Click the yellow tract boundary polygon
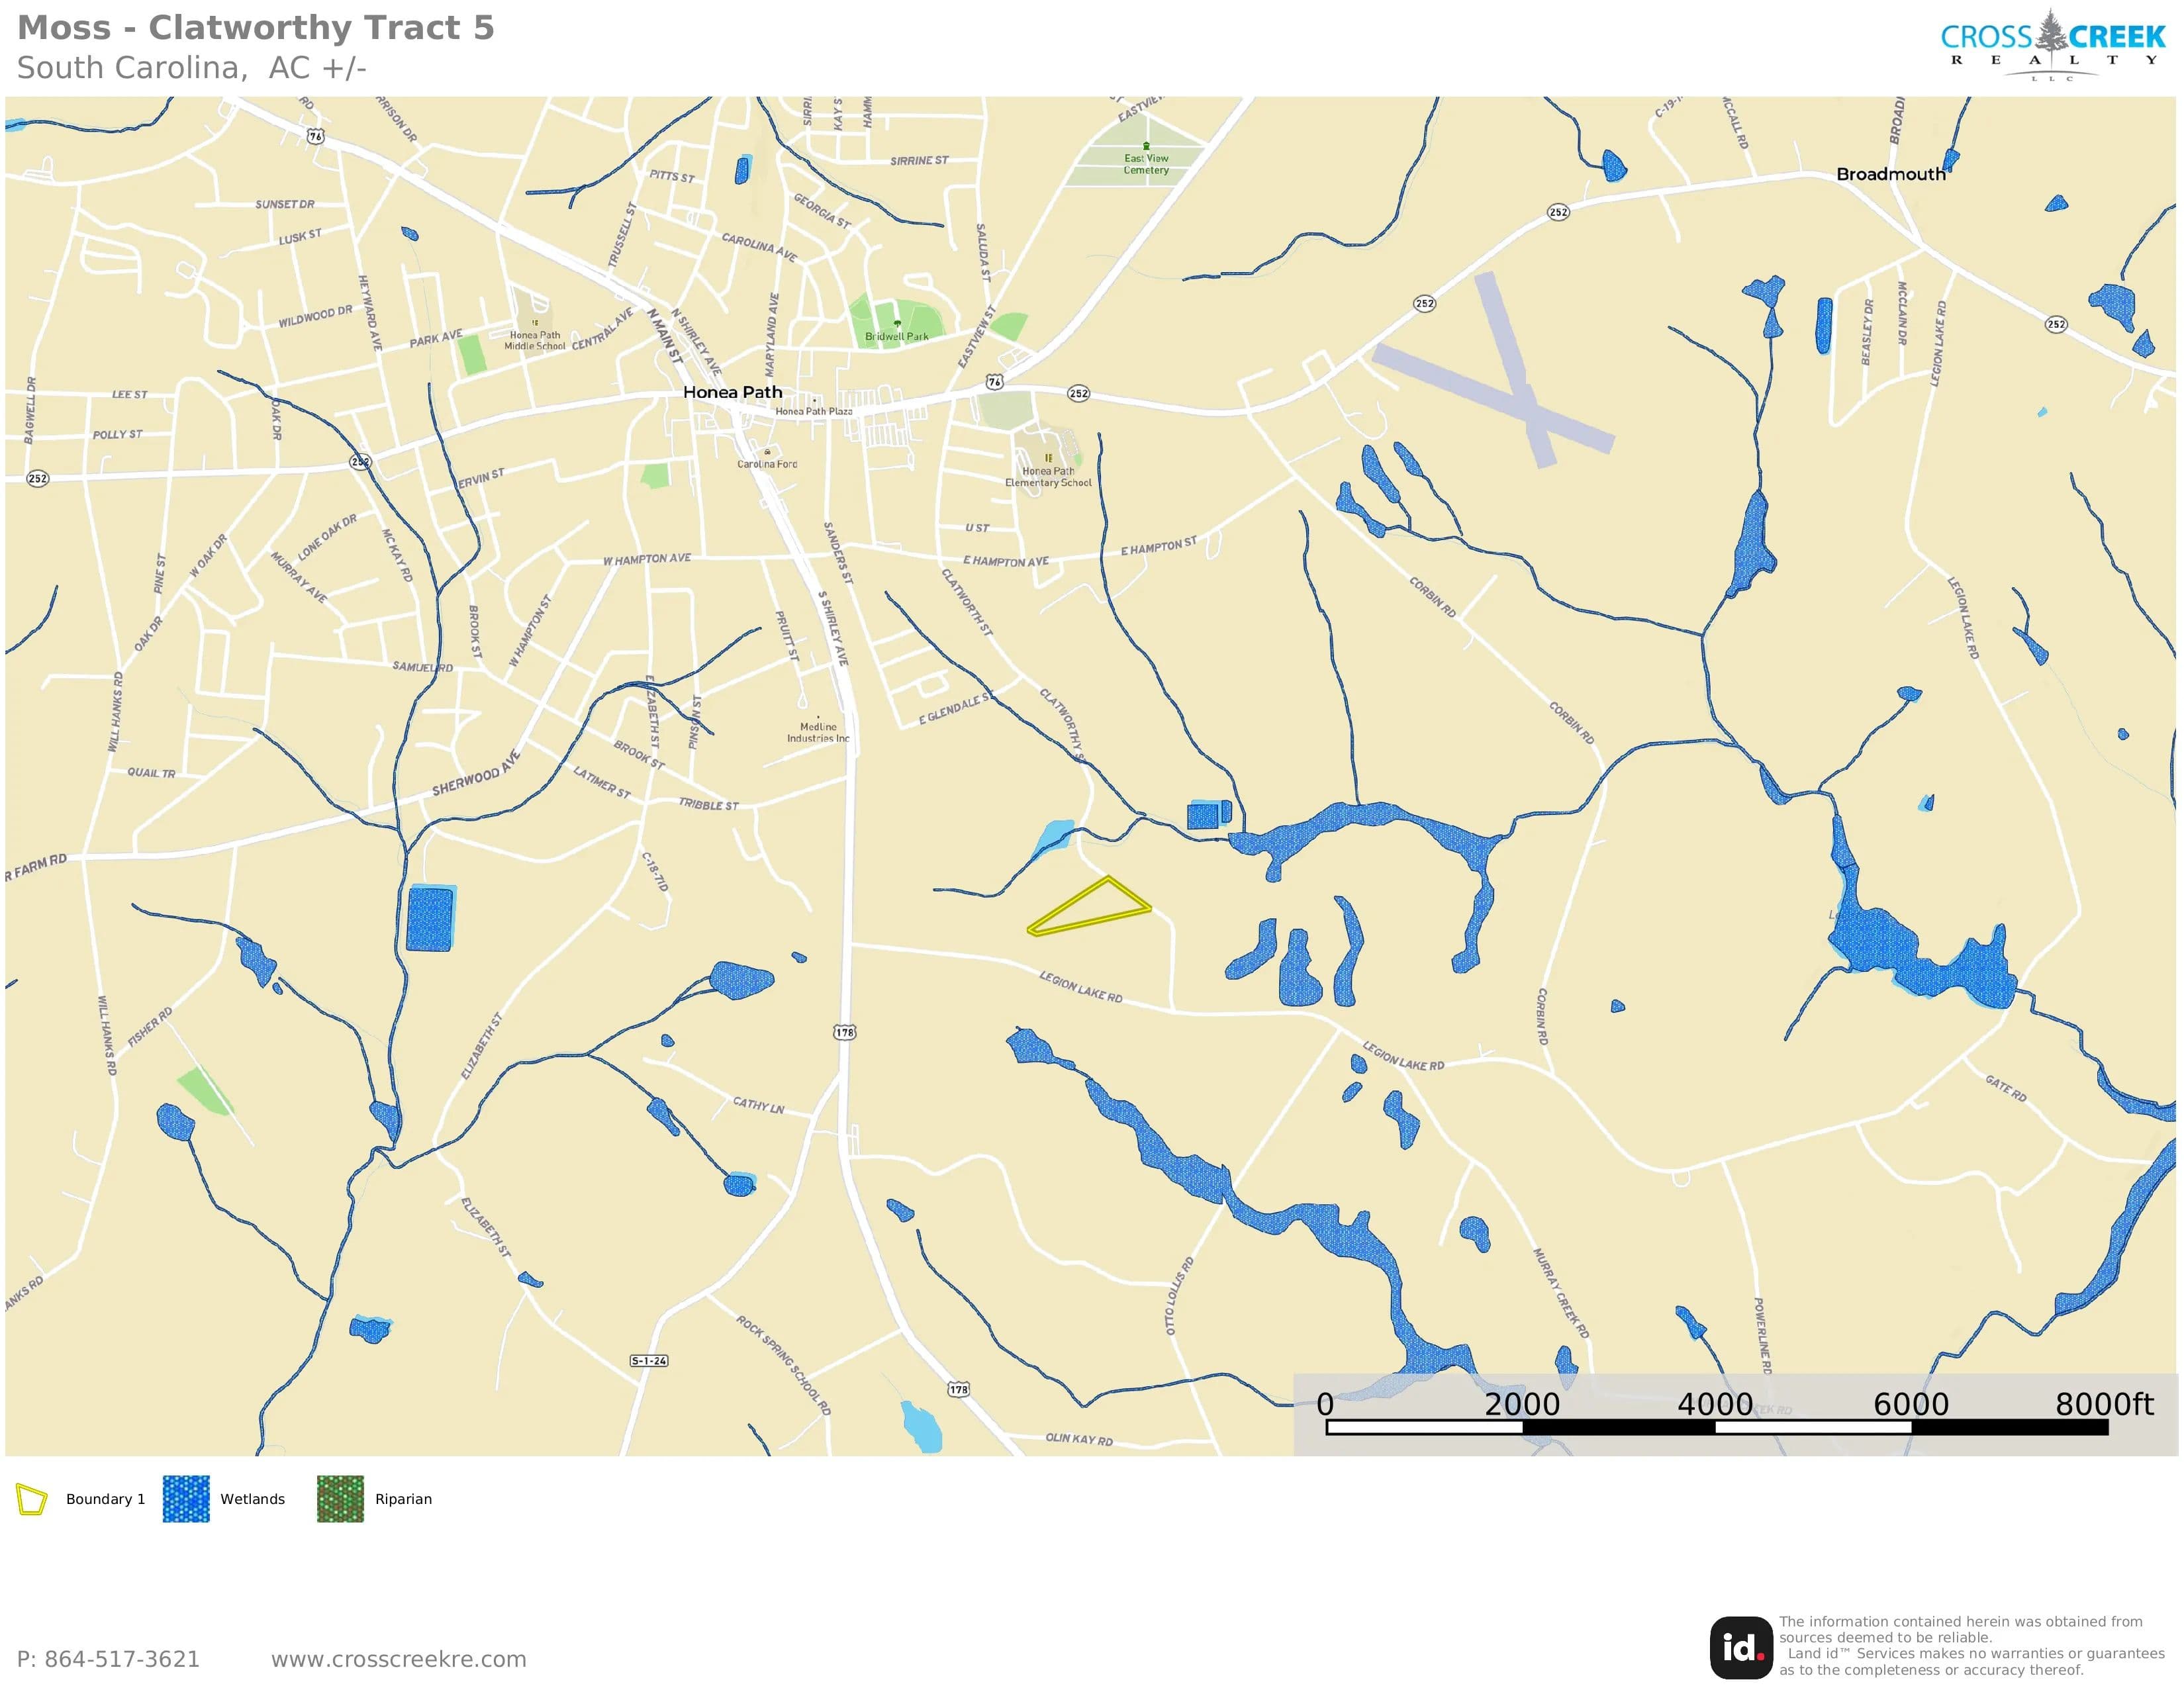The image size is (2184, 1688). coord(1089,907)
